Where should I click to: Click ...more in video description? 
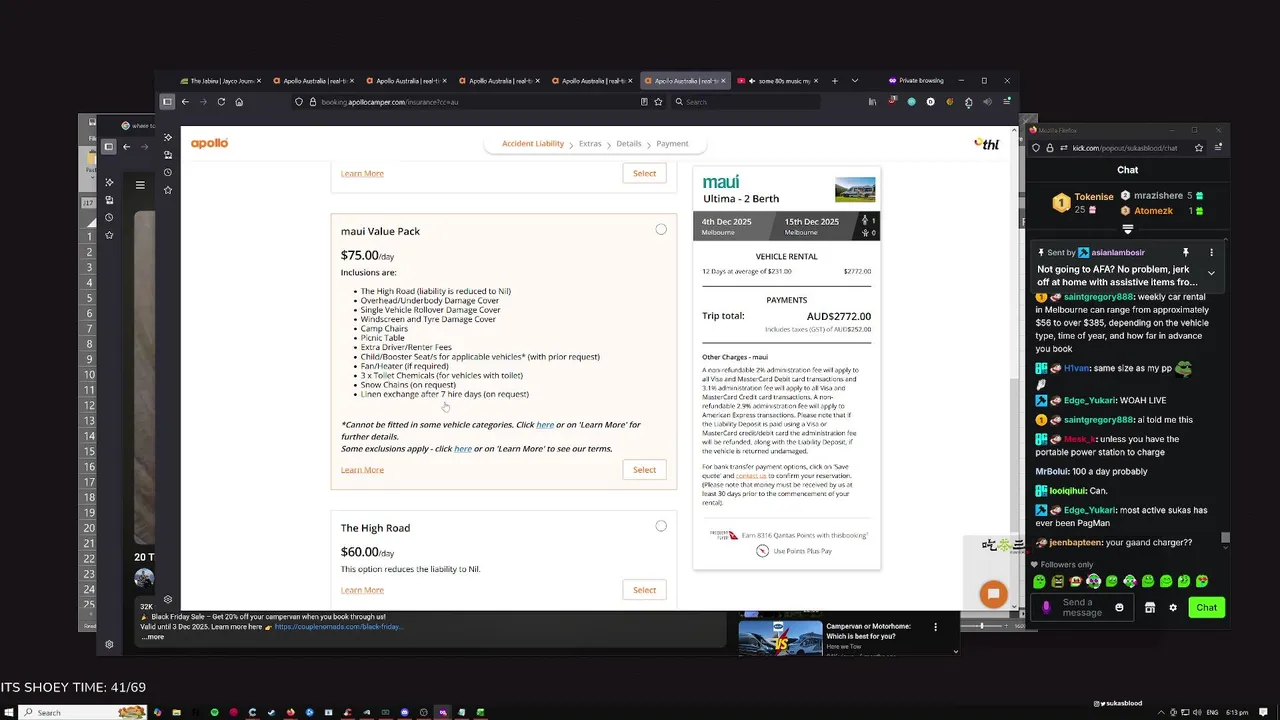[x=153, y=637]
